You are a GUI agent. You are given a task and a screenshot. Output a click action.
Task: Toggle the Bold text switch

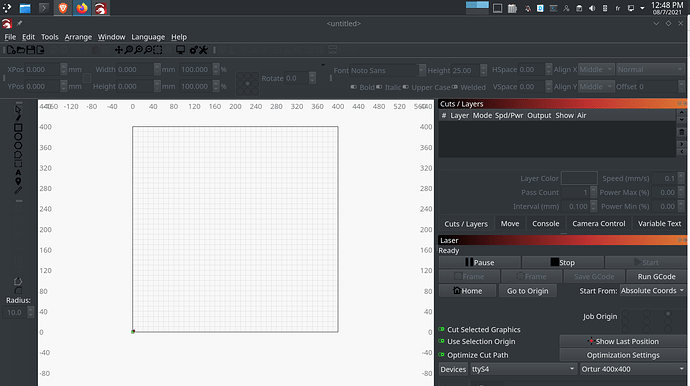coord(354,87)
